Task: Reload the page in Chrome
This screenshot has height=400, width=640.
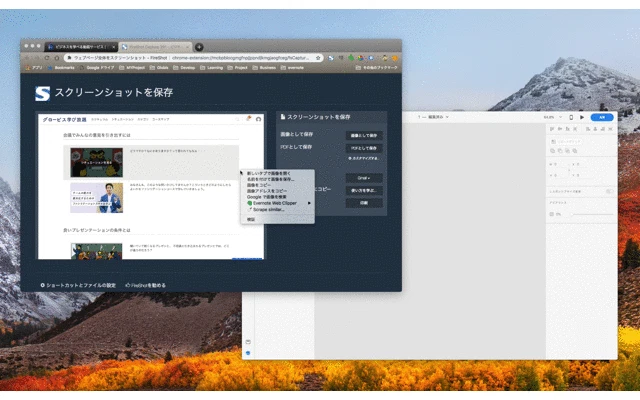Action: [47, 58]
